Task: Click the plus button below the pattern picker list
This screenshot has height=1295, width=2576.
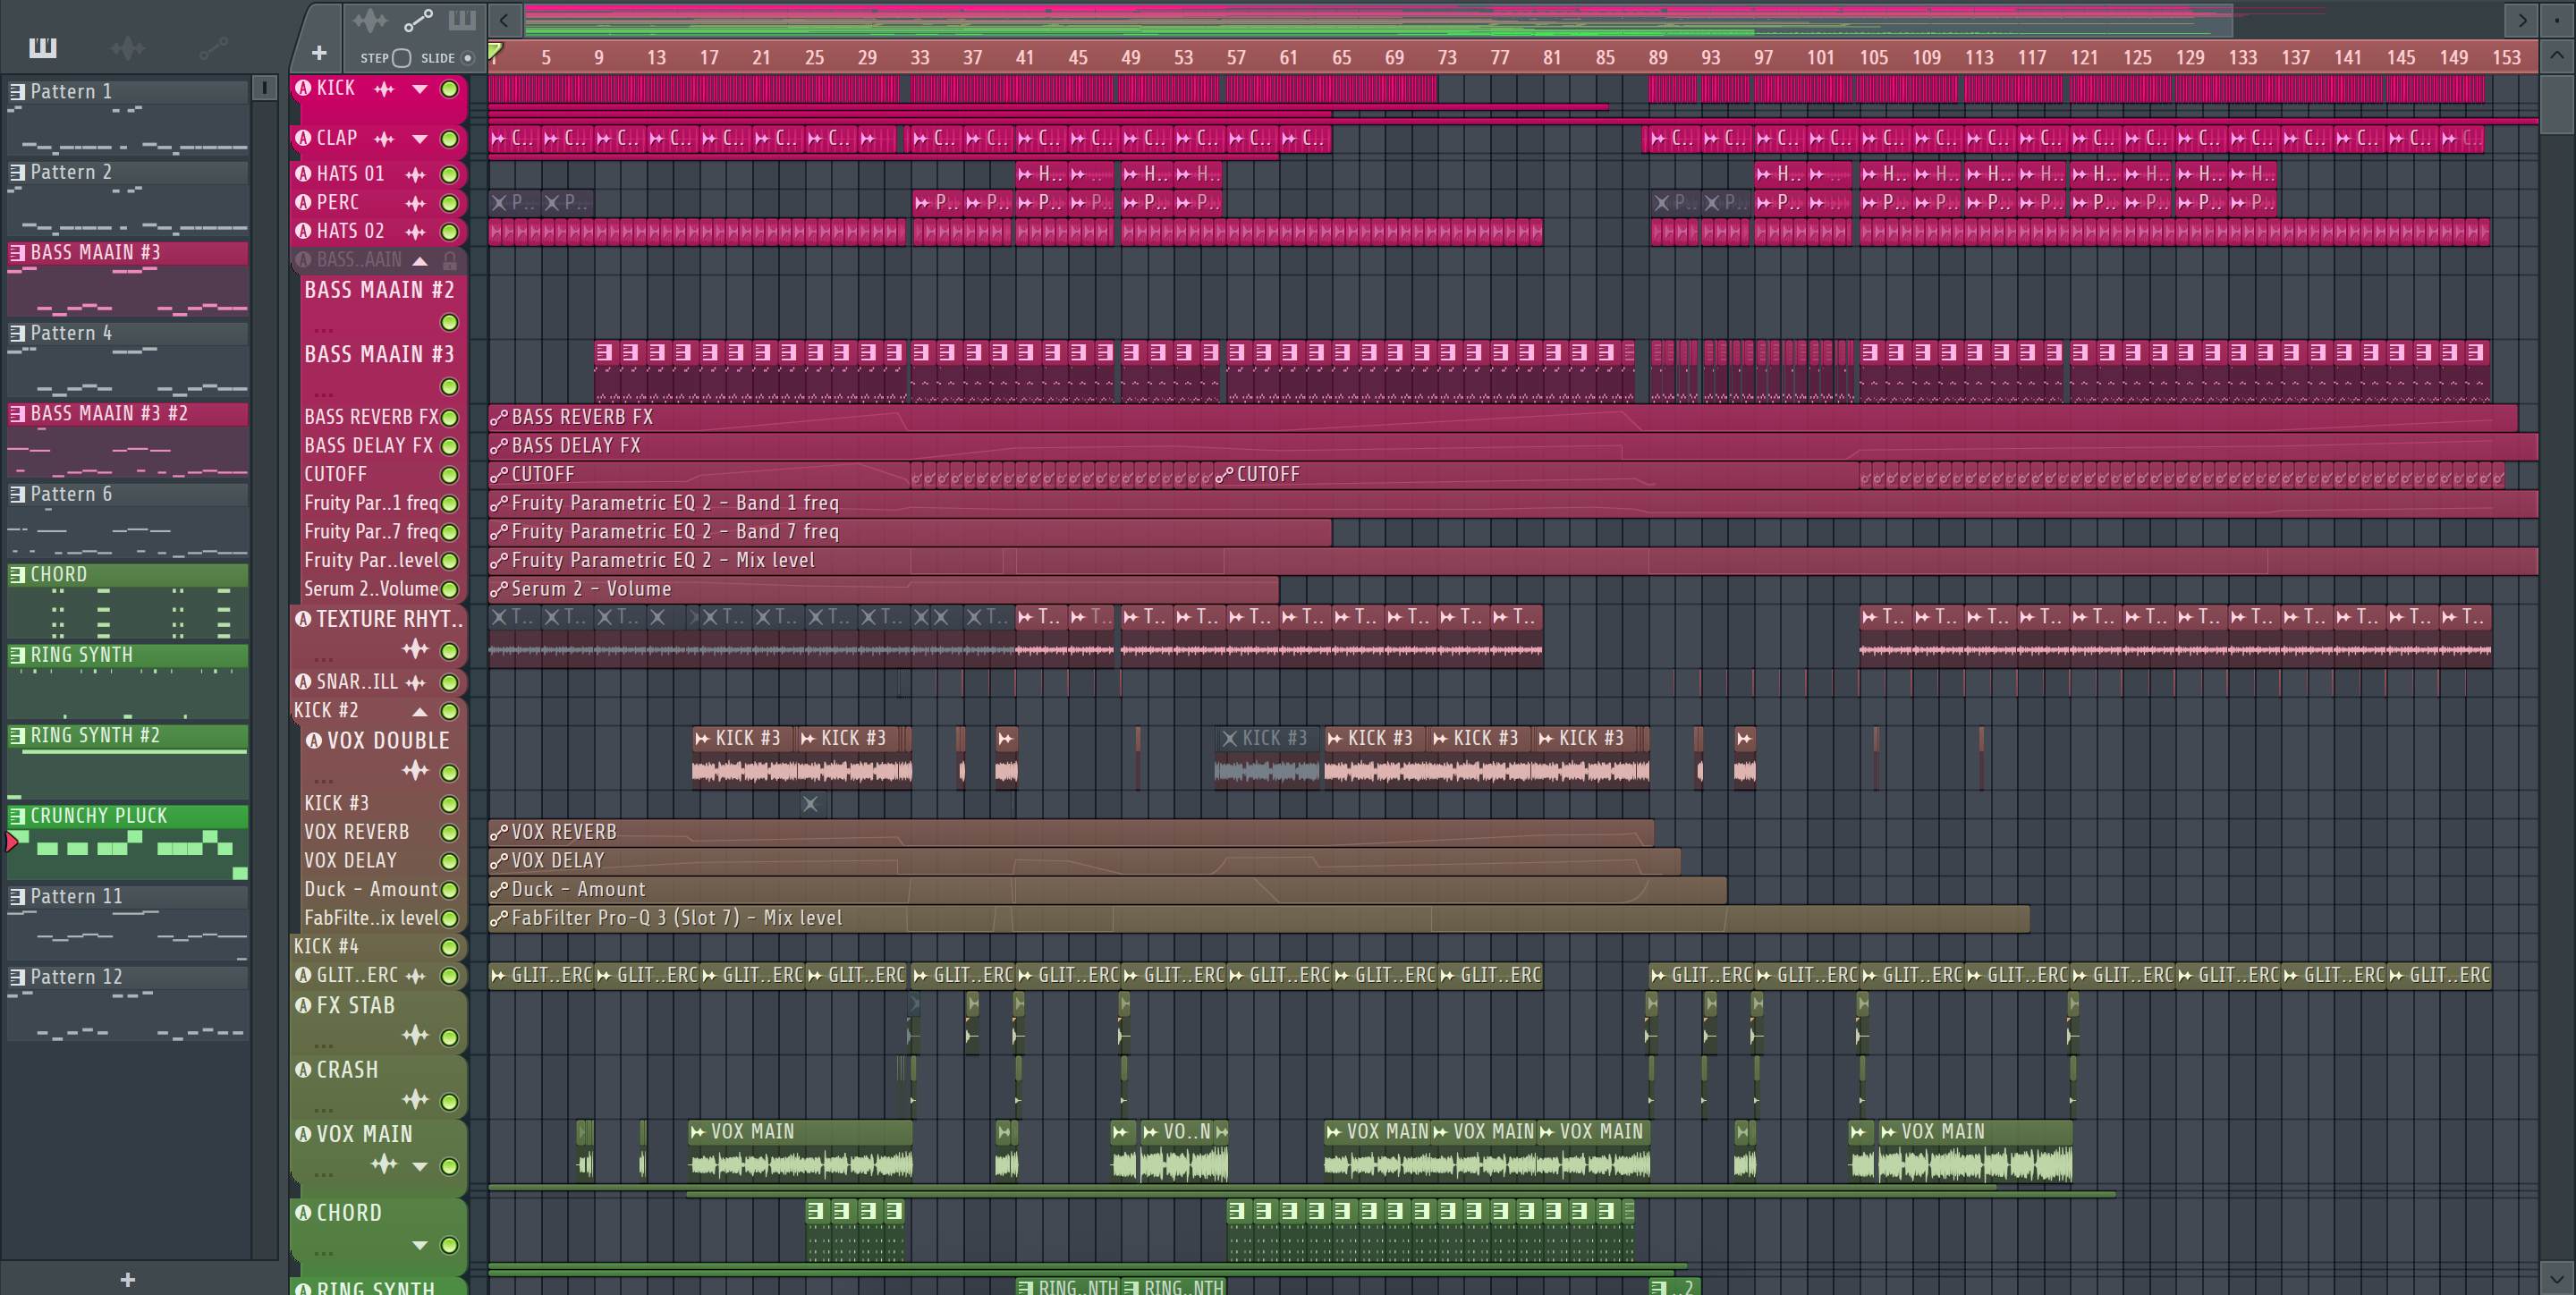Action: 128,1280
